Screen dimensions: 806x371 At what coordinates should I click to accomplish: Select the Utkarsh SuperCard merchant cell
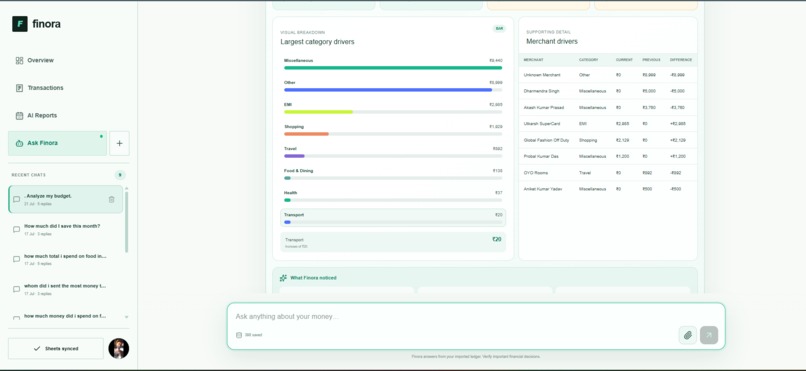point(542,124)
